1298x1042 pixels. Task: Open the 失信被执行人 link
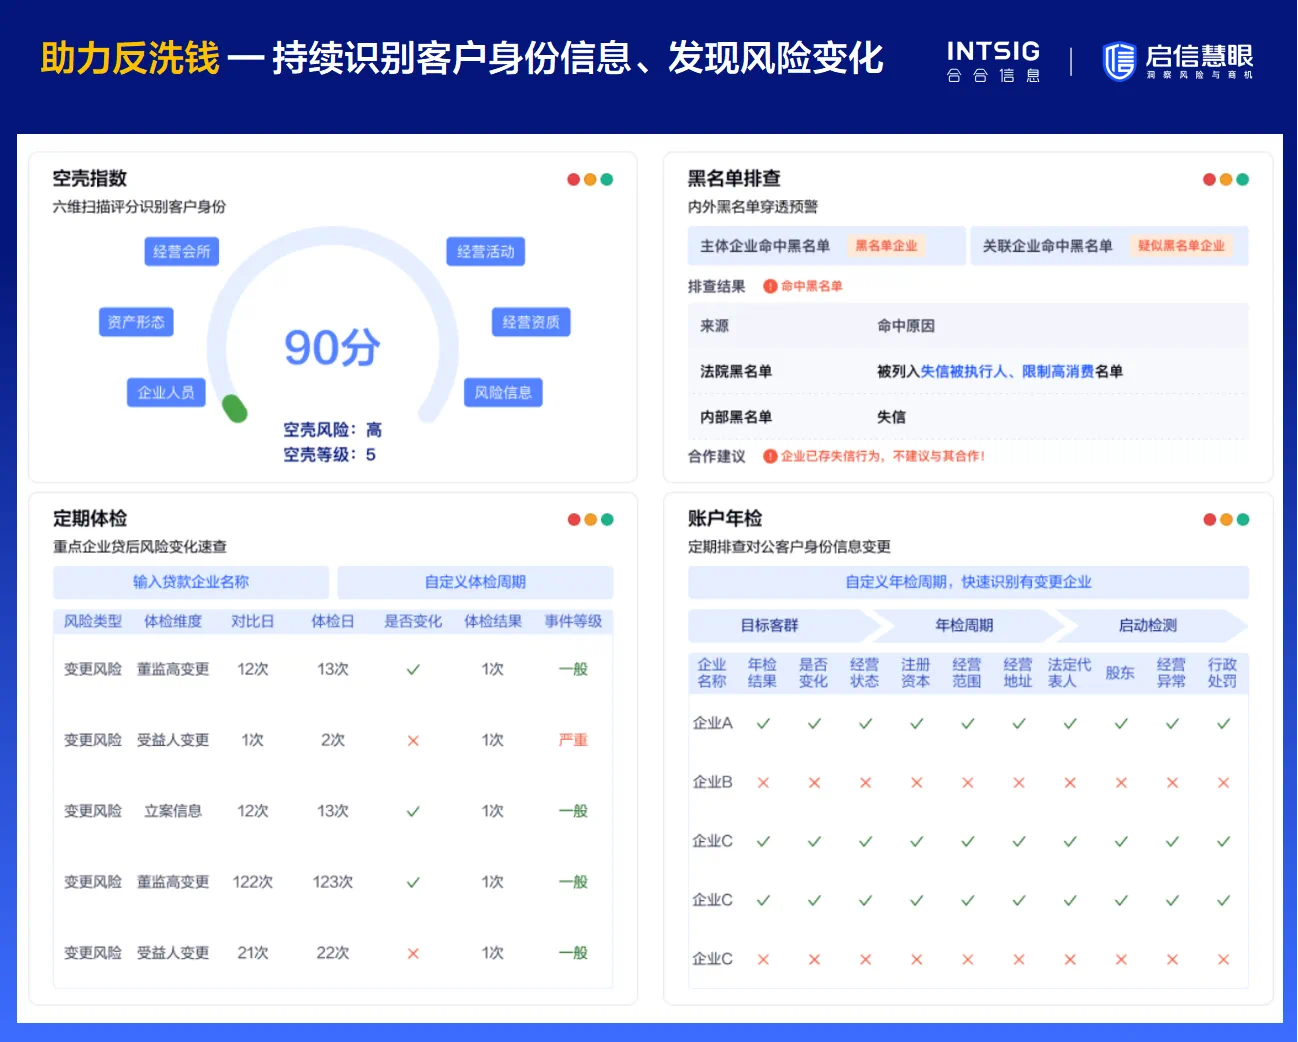tap(963, 372)
